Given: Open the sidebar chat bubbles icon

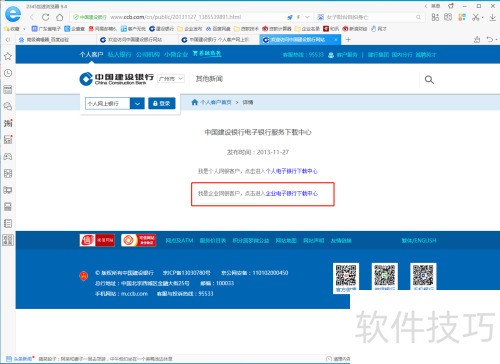Looking at the screenshot, I should click(x=8, y=106).
